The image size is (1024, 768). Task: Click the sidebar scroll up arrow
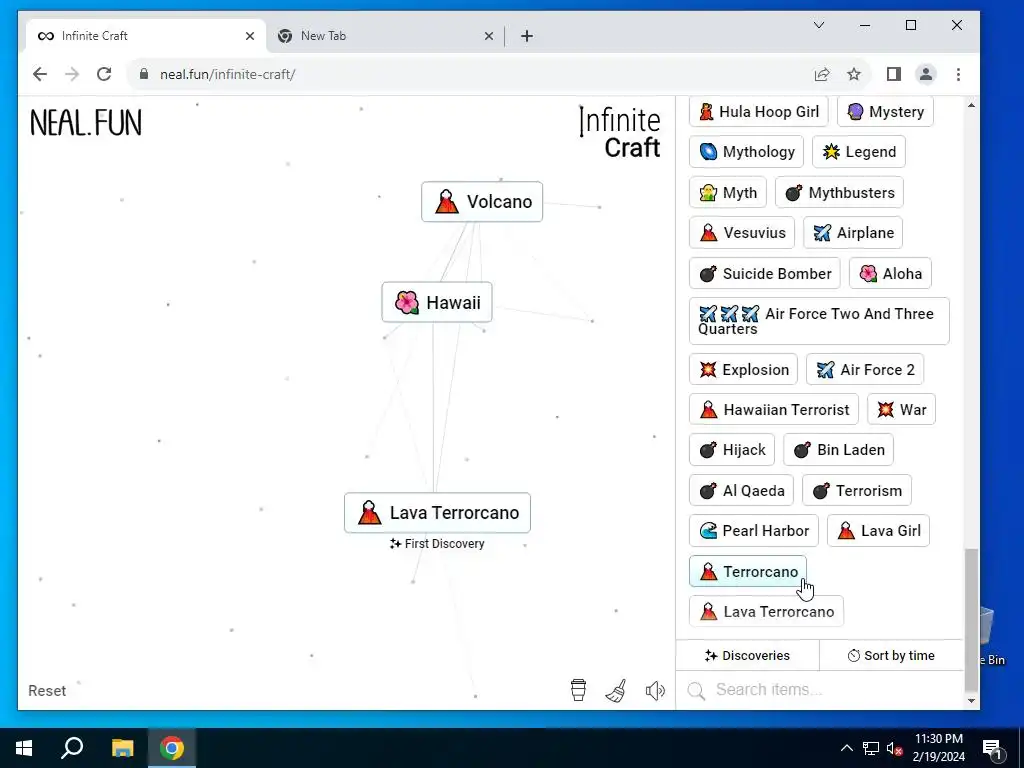[x=971, y=105]
